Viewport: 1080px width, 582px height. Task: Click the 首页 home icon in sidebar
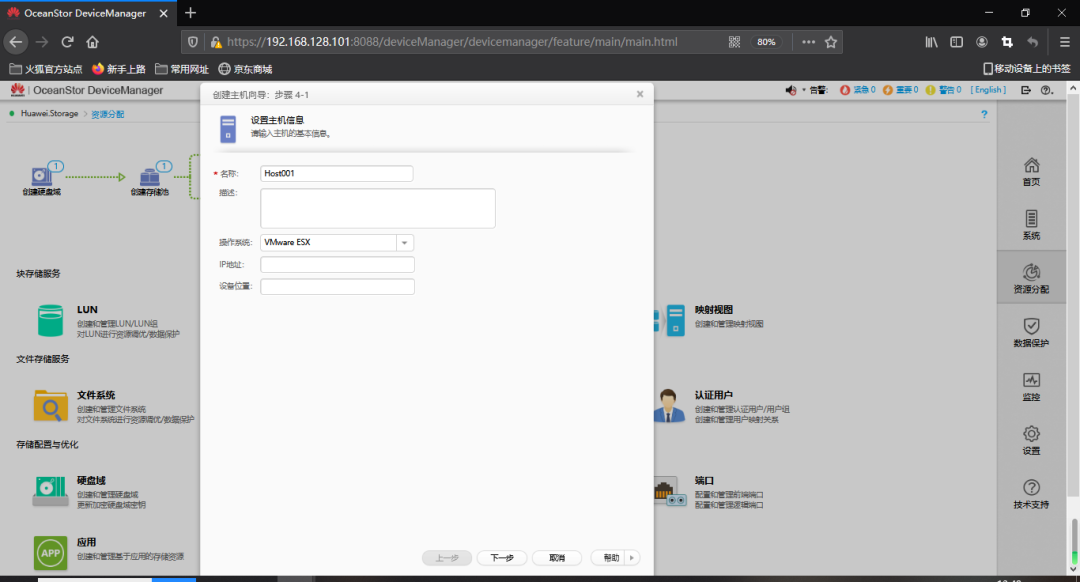[1031, 165]
